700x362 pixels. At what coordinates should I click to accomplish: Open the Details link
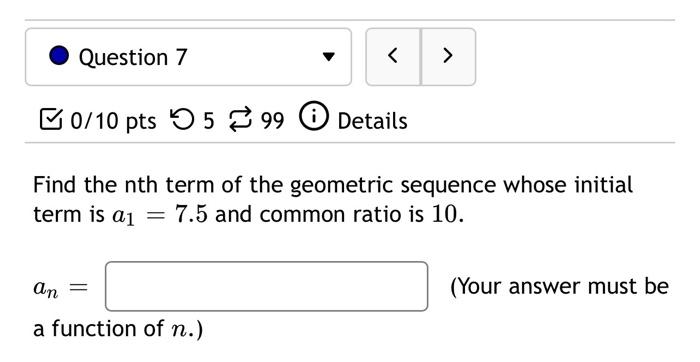tap(372, 121)
